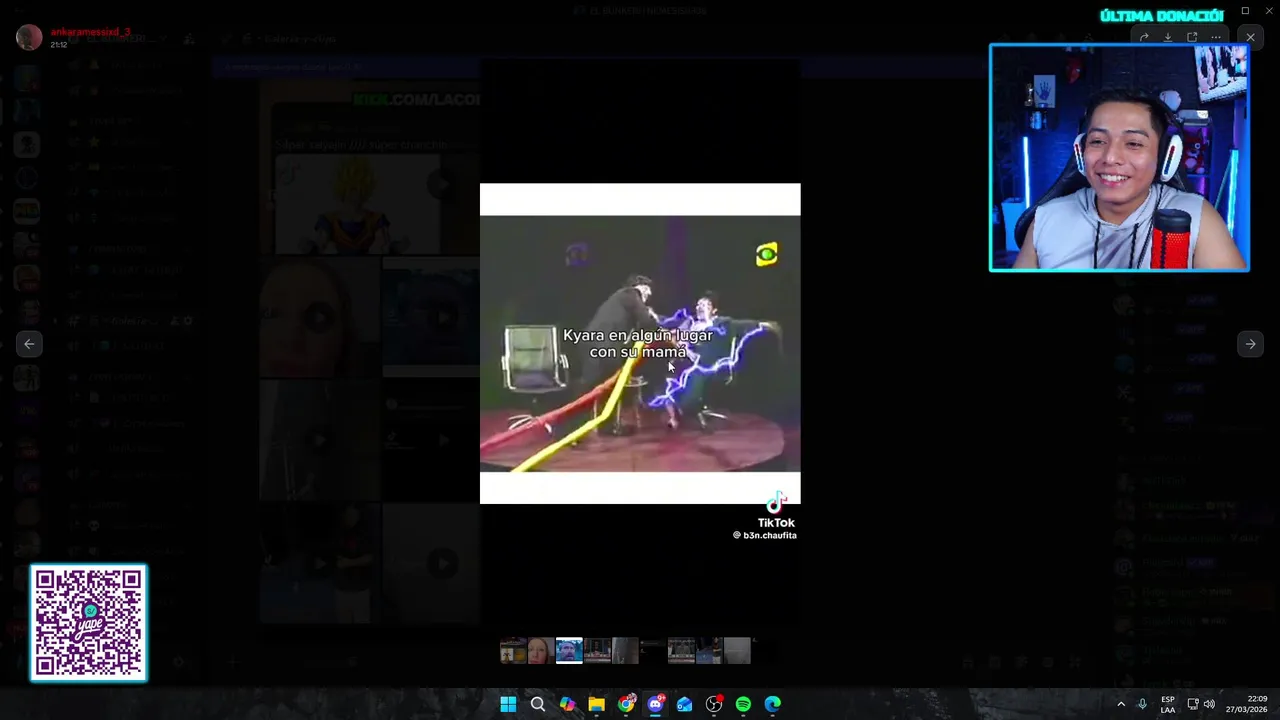
Task: Click the microphone icon in system tray
Action: coord(1142,704)
